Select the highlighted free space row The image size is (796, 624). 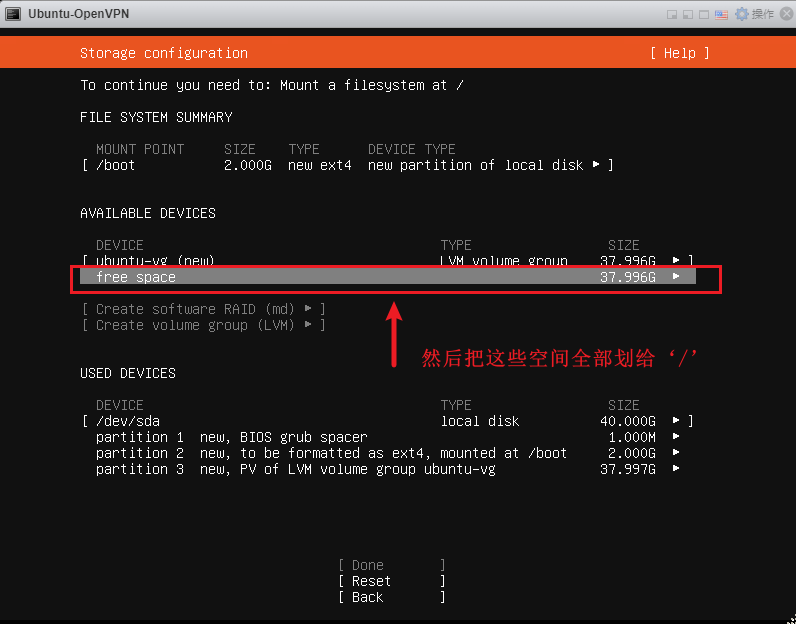click(388, 277)
